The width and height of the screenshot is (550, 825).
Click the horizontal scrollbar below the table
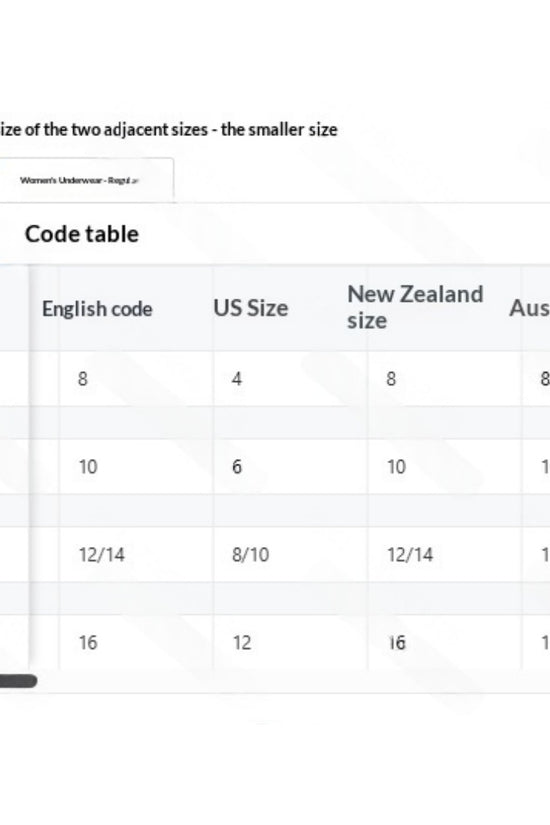(18, 681)
